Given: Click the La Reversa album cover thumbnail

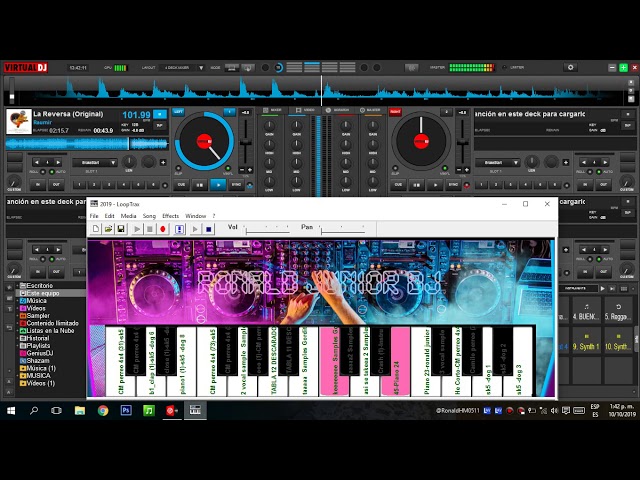Looking at the screenshot, I should point(19,121).
